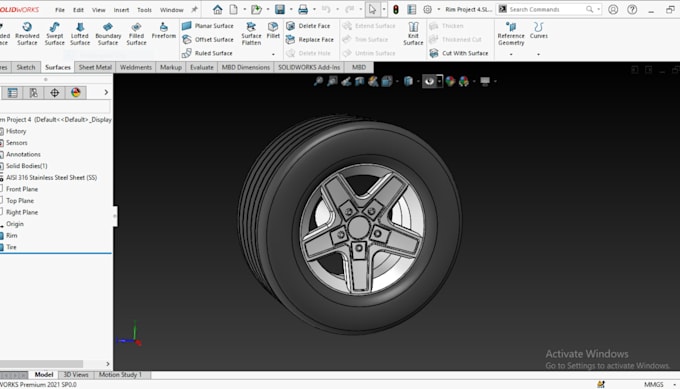Open the Surface Flatten tool
The image size is (680, 389).
[x=251, y=34]
